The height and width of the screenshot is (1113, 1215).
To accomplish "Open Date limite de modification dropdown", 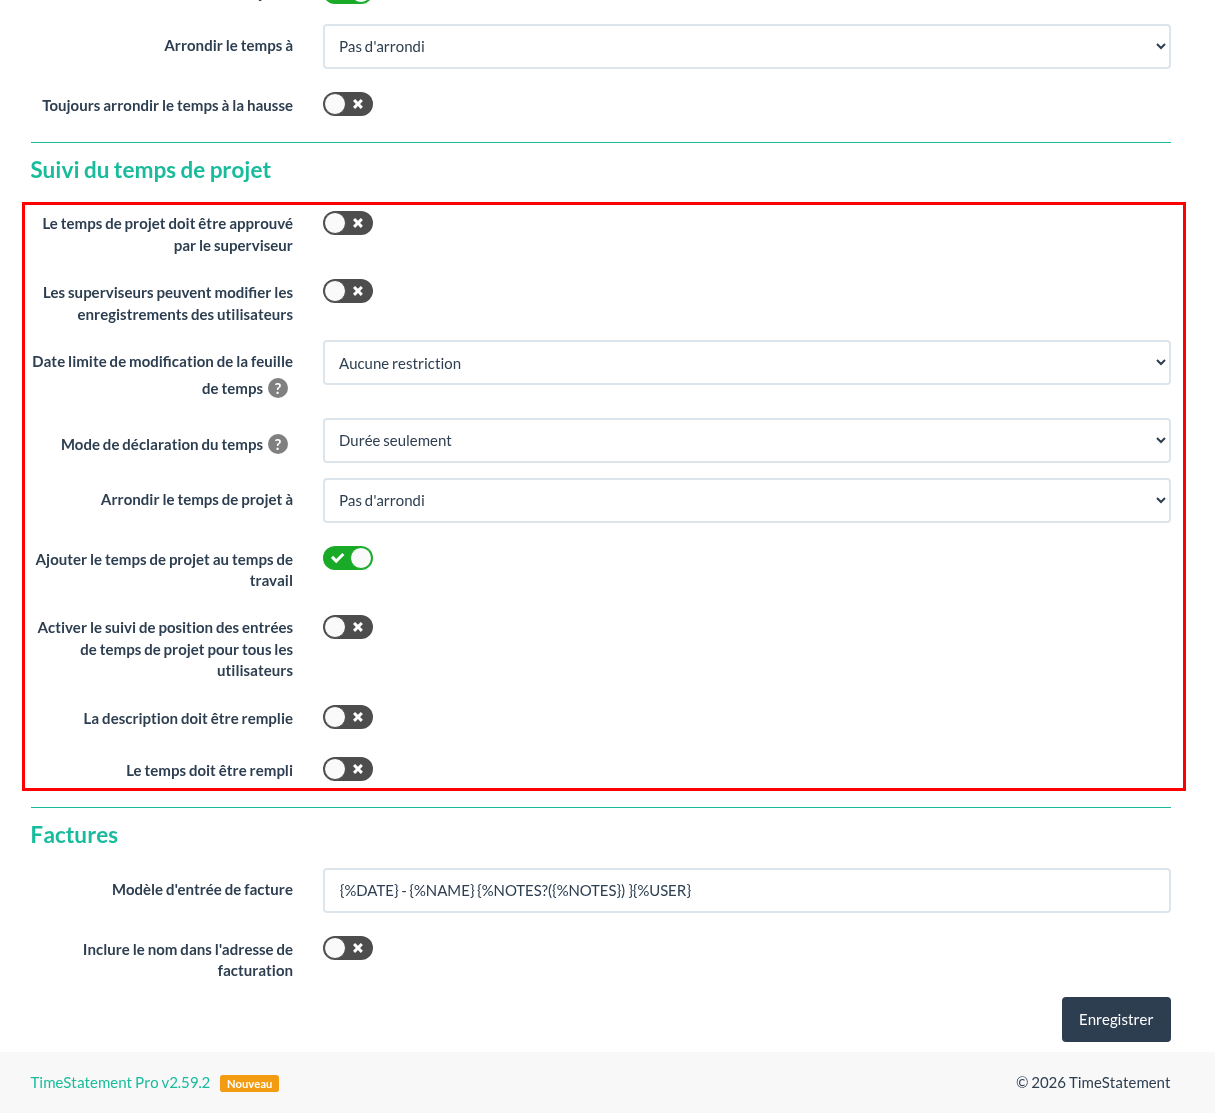I will (747, 363).
